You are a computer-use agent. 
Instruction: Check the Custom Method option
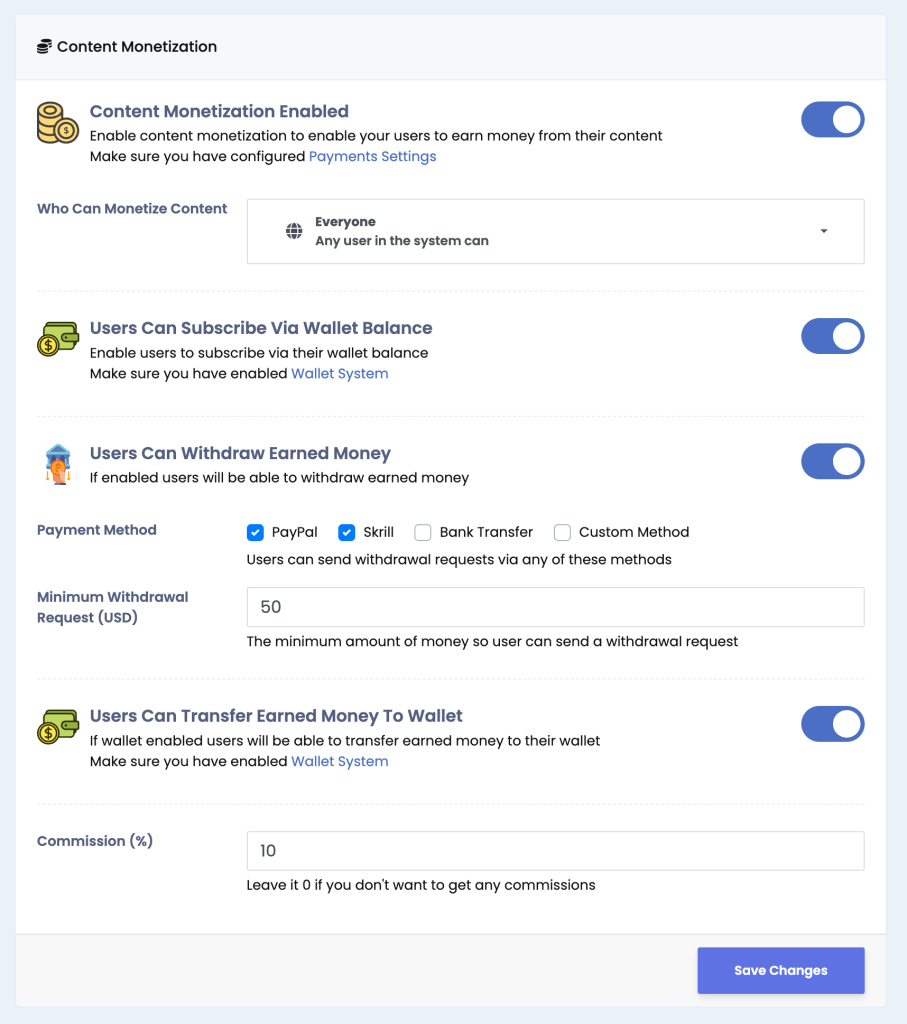click(x=562, y=532)
